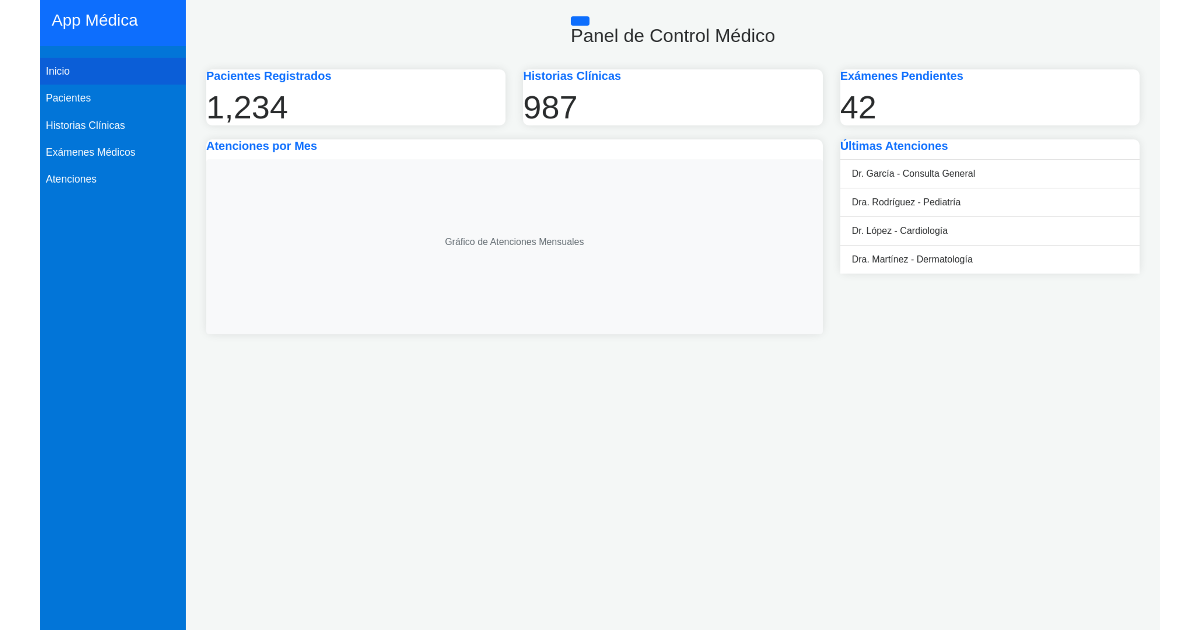Open the Atenciones por Mes panel header
The width and height of the screenshot is (1200, 630).
pyautogui.click(x=260, y=146)
